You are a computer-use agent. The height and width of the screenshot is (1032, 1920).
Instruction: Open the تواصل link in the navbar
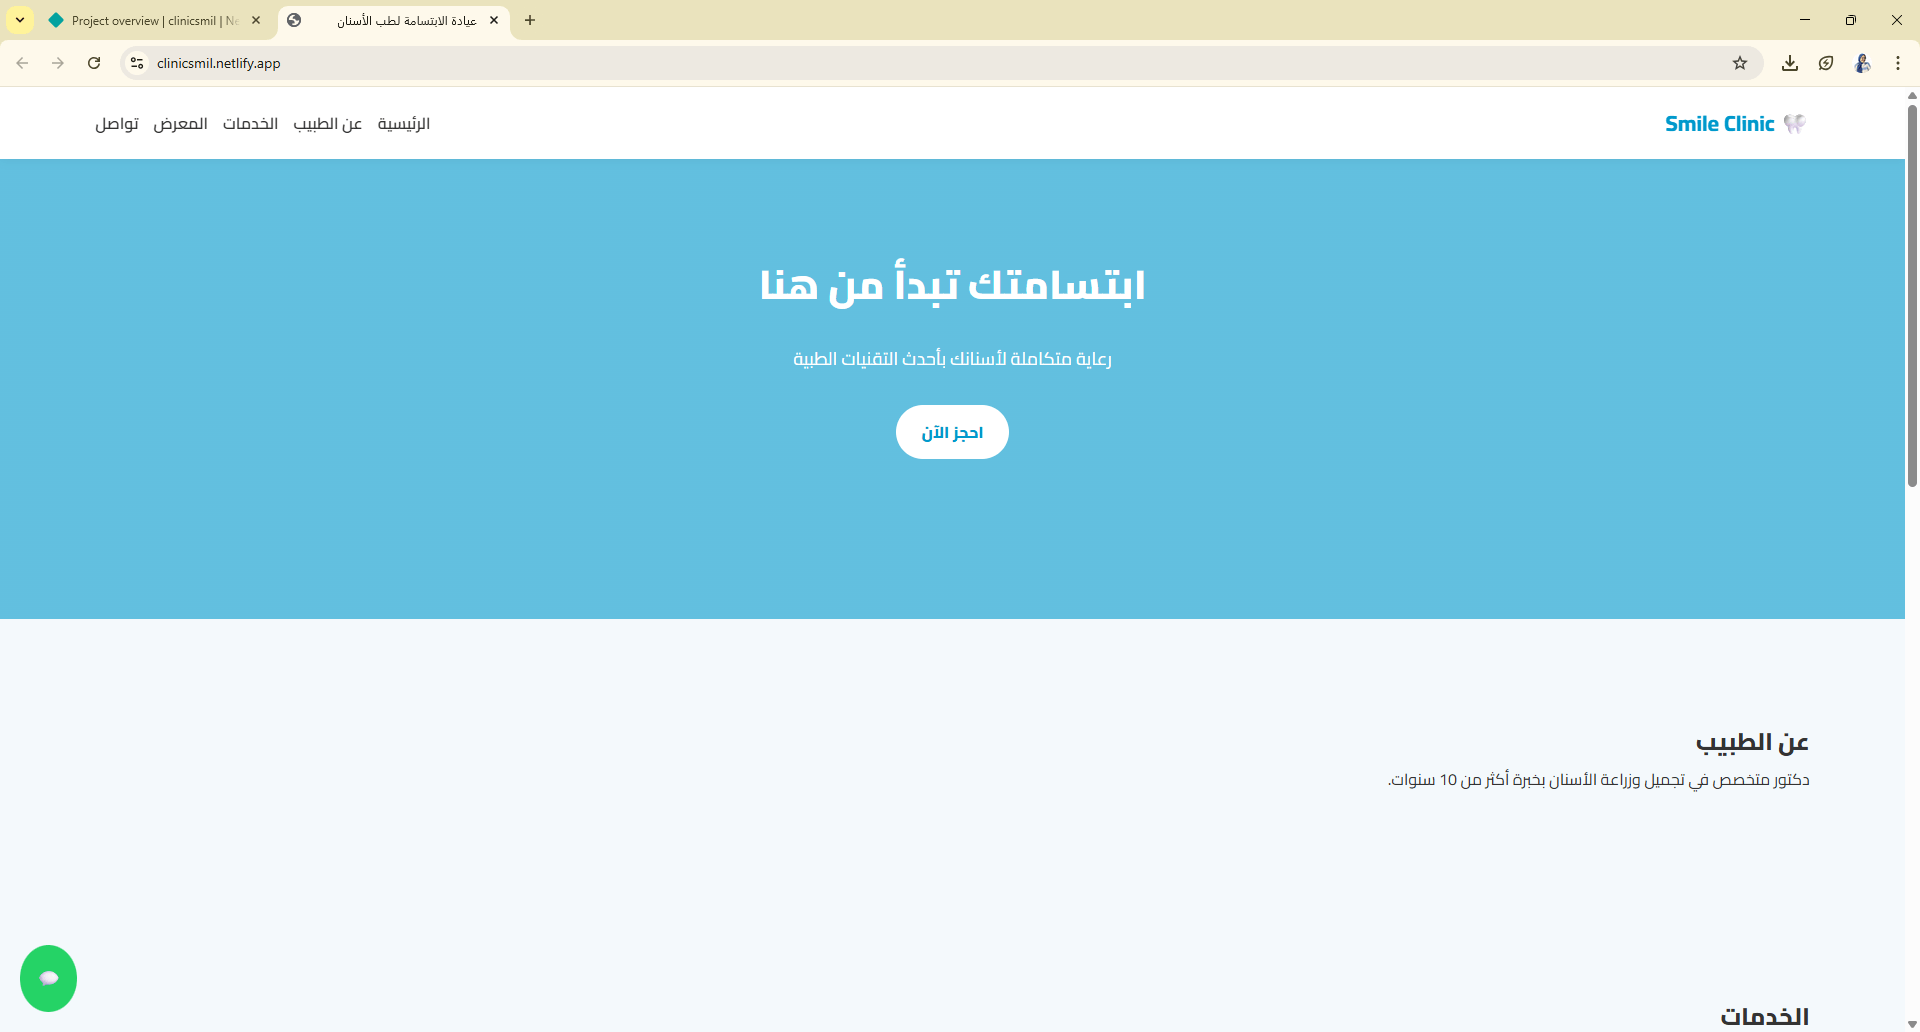116,123
